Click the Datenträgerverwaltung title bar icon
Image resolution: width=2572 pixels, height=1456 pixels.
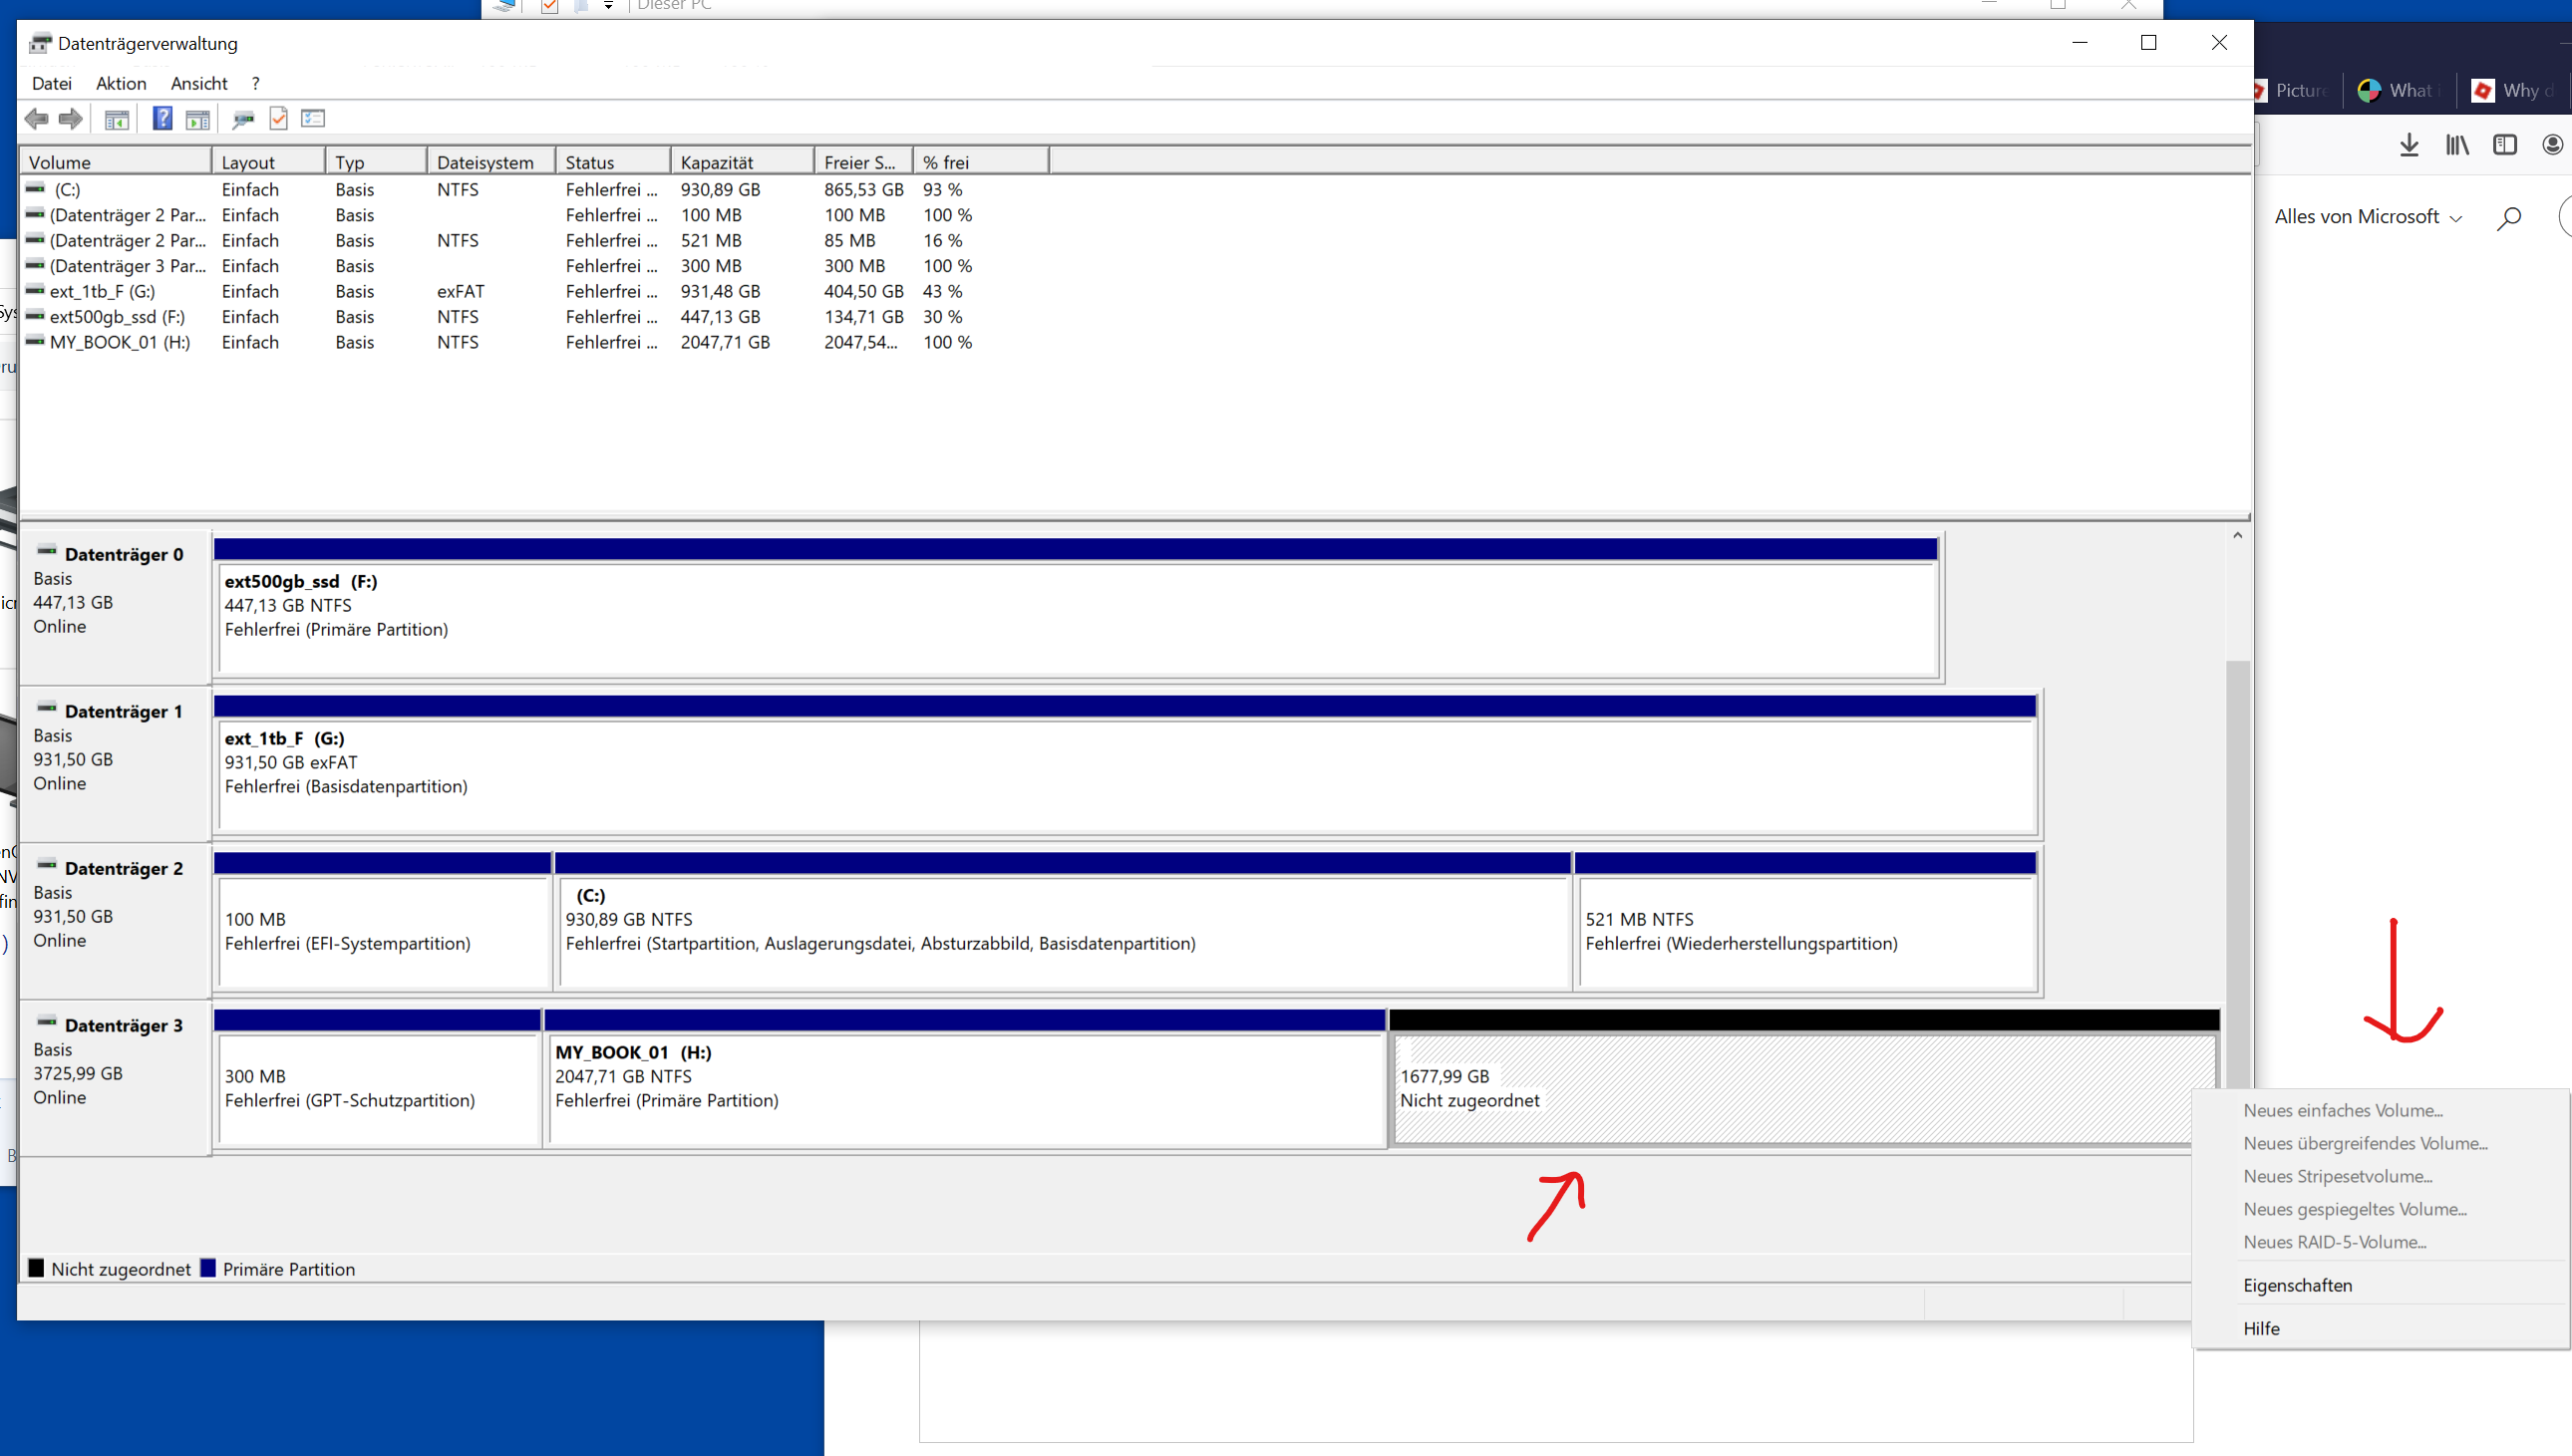coord(40,43)
